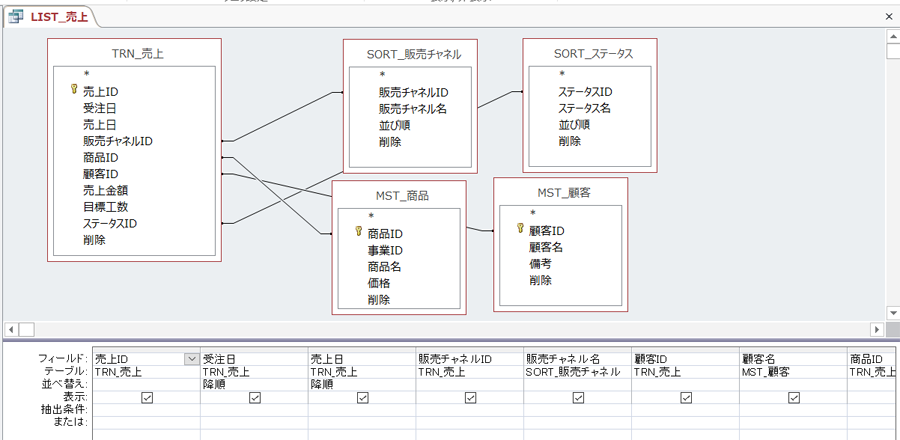Click the primary key icon beside 売上ID
Viewport: 900px width, 440px height.
[73, 91]
